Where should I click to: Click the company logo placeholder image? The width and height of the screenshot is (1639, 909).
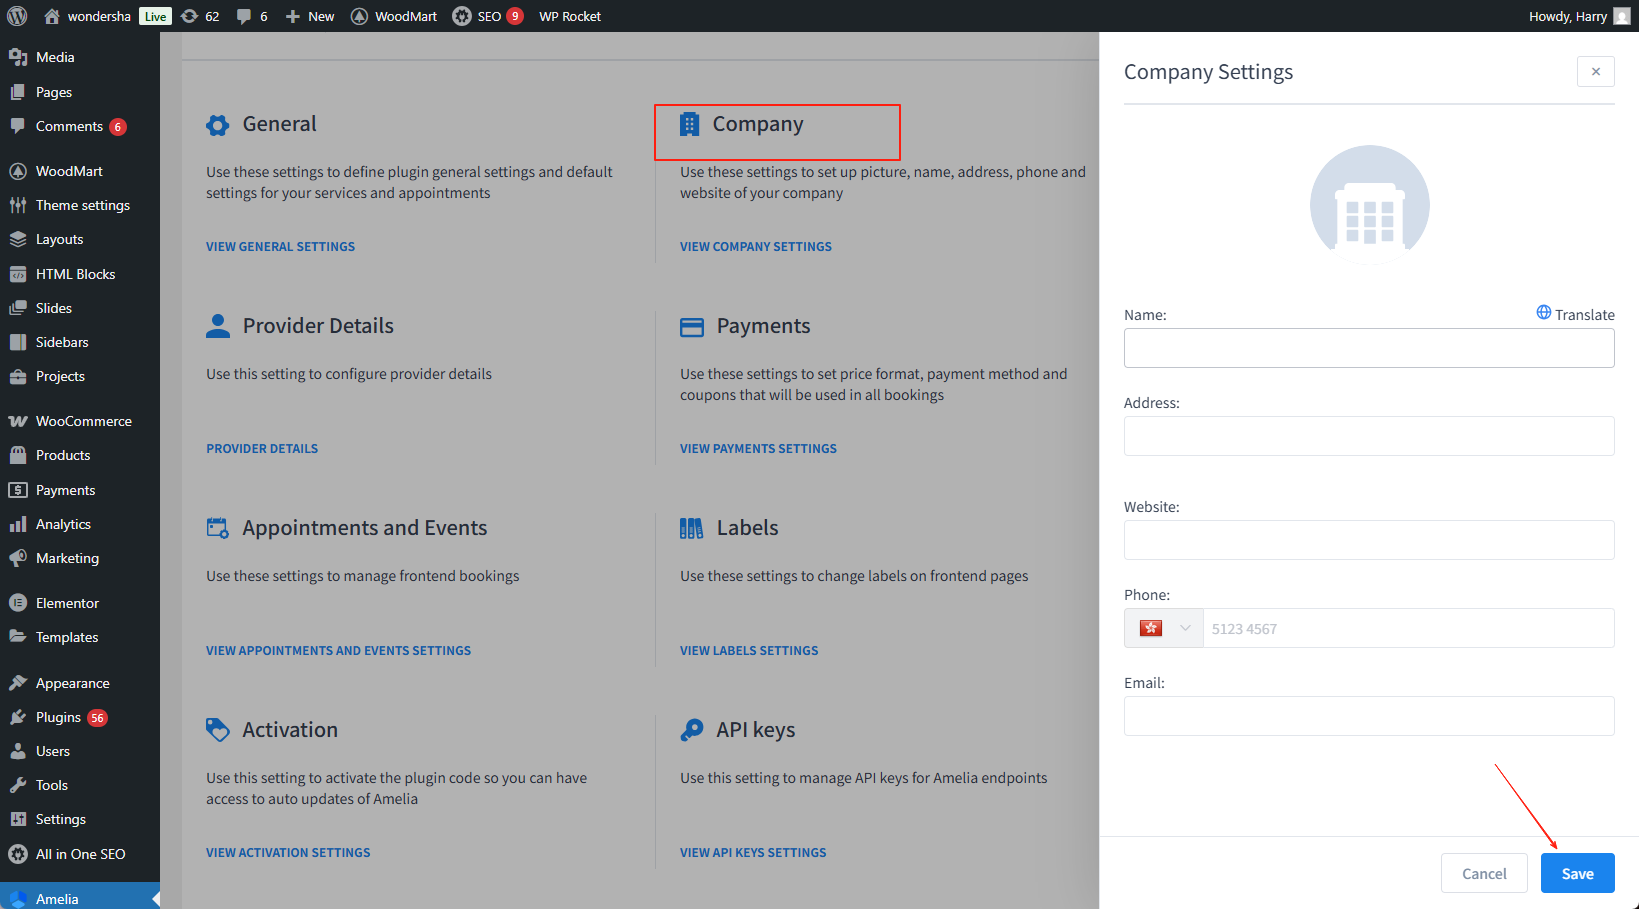coord(1369,205)
